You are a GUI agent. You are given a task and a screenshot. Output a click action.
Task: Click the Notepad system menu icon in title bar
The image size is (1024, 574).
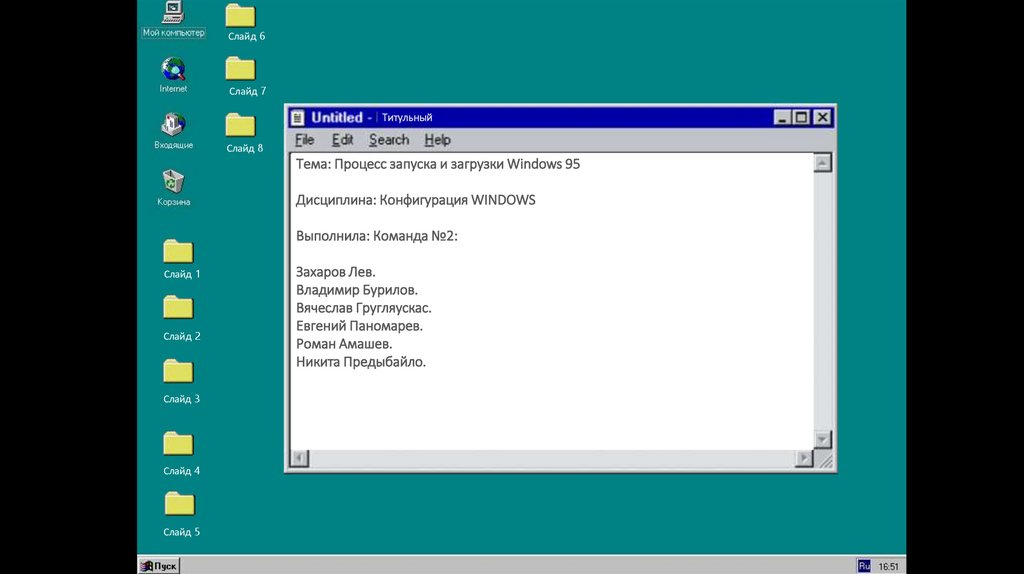point(298,118)
